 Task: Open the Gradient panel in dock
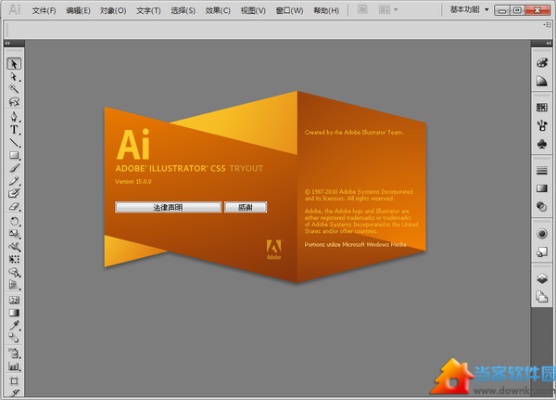pyautogui.click(x=542, y=188)
